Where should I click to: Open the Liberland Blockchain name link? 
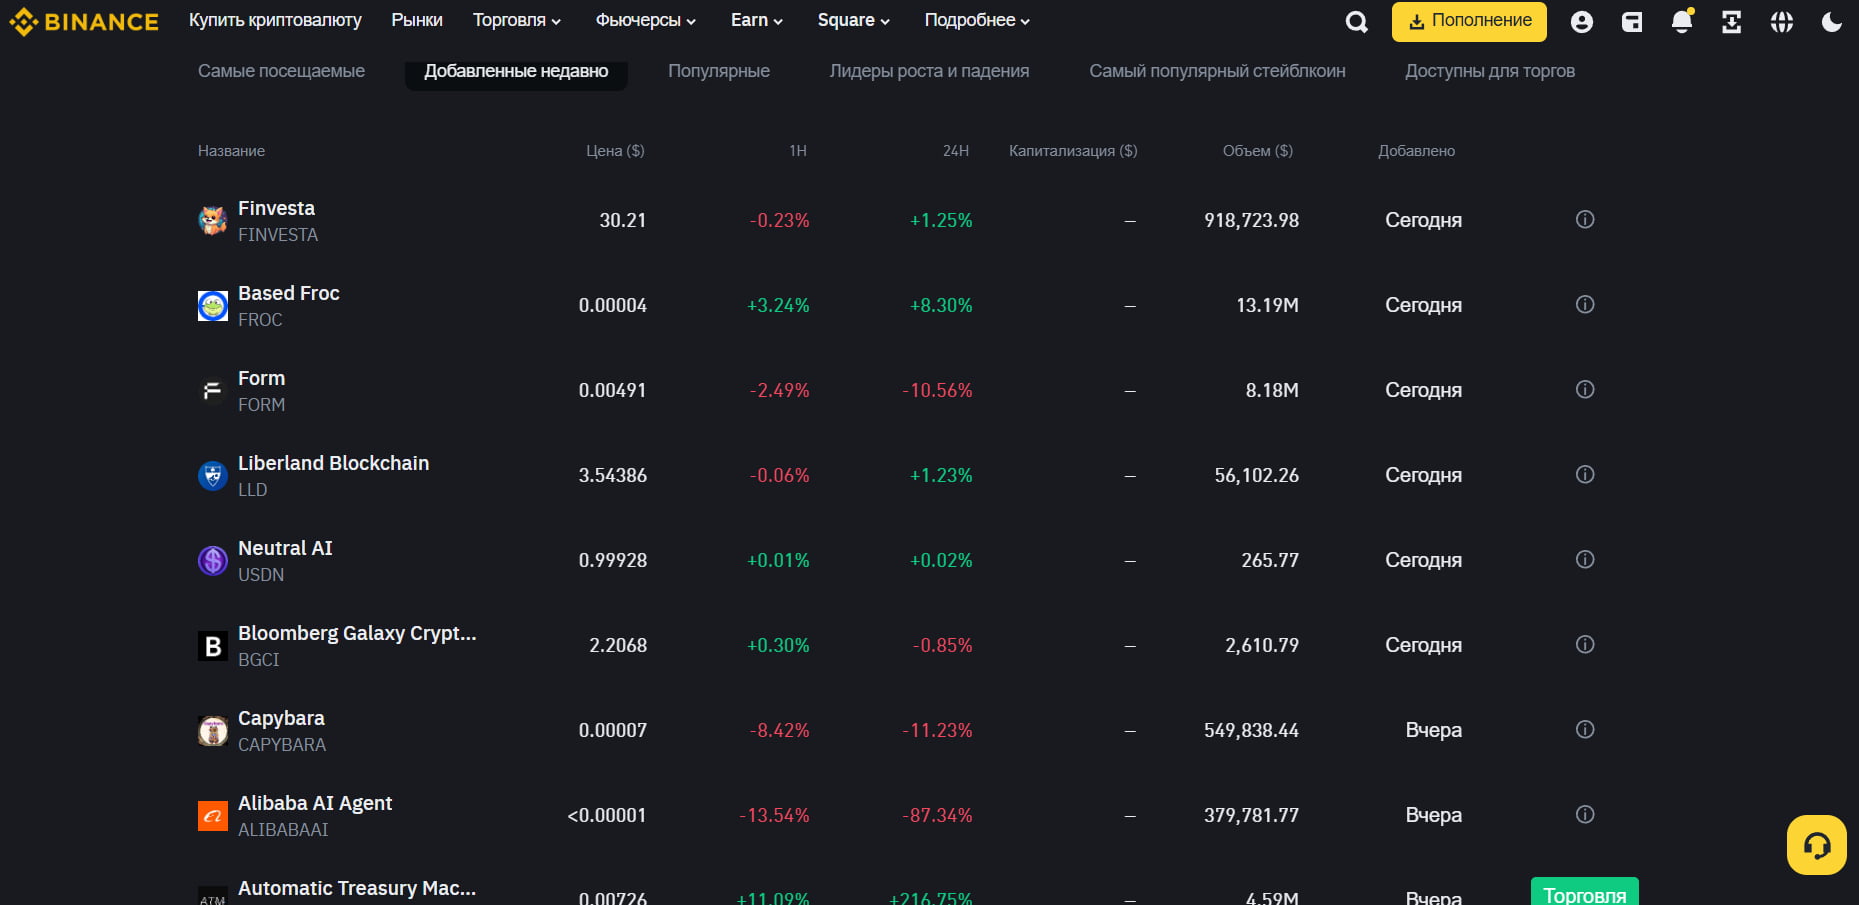click(333, 463)
